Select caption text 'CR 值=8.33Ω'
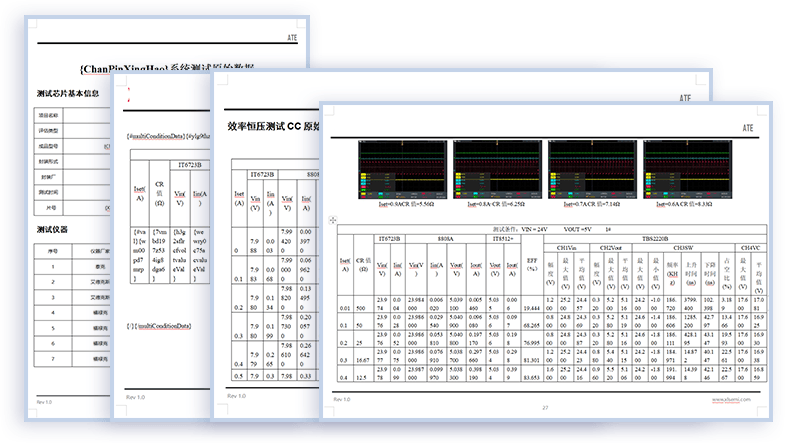 696,204
